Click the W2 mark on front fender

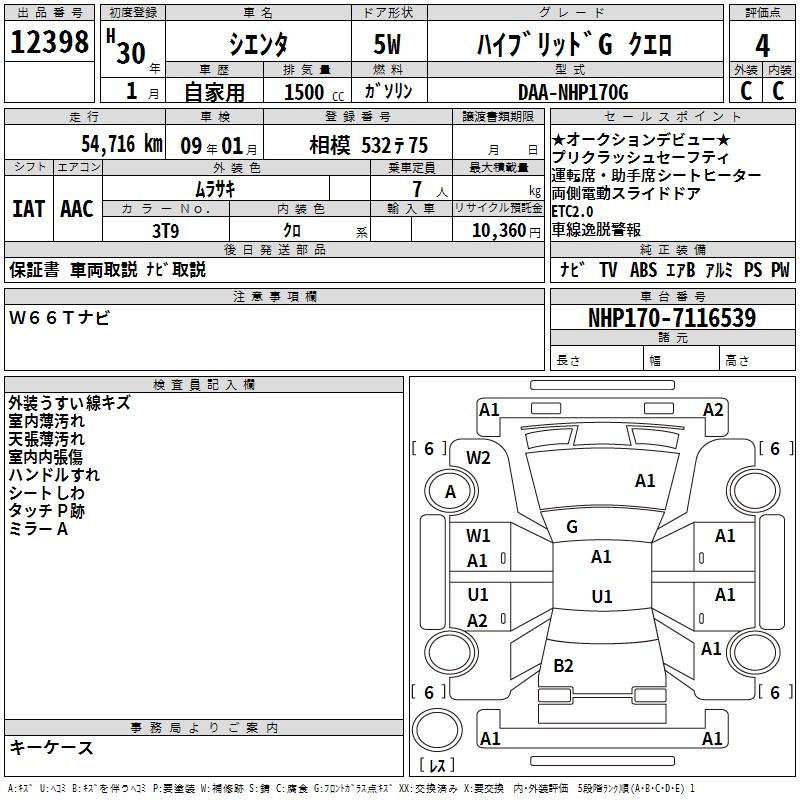coord(478,458)
